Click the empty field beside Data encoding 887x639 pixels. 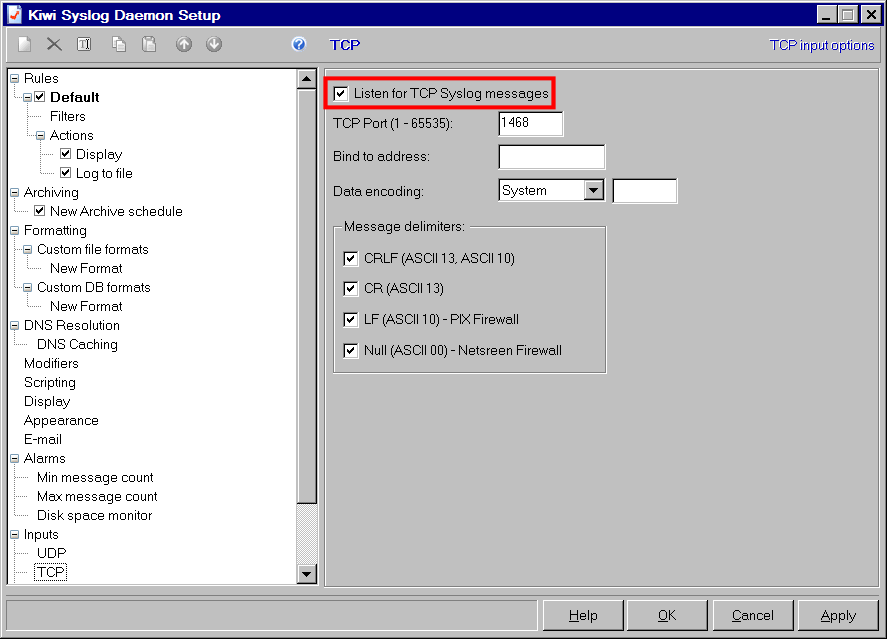pyautogui.click(x=644, y=191)
